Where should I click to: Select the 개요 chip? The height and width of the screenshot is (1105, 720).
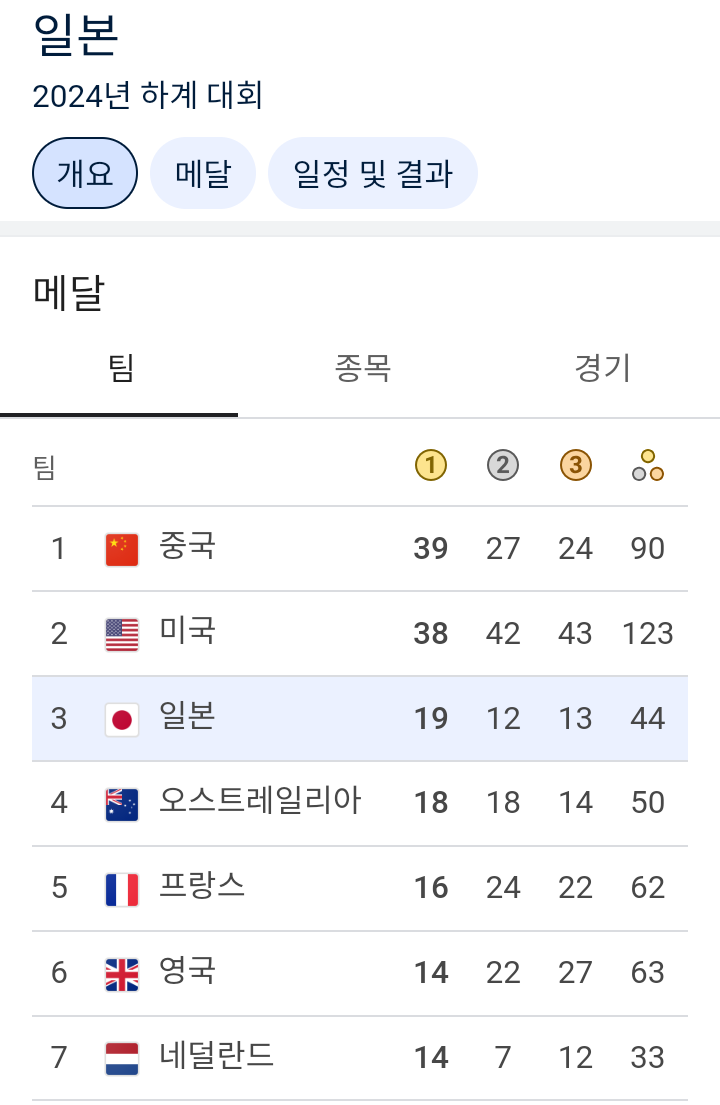tap(85, 173)
